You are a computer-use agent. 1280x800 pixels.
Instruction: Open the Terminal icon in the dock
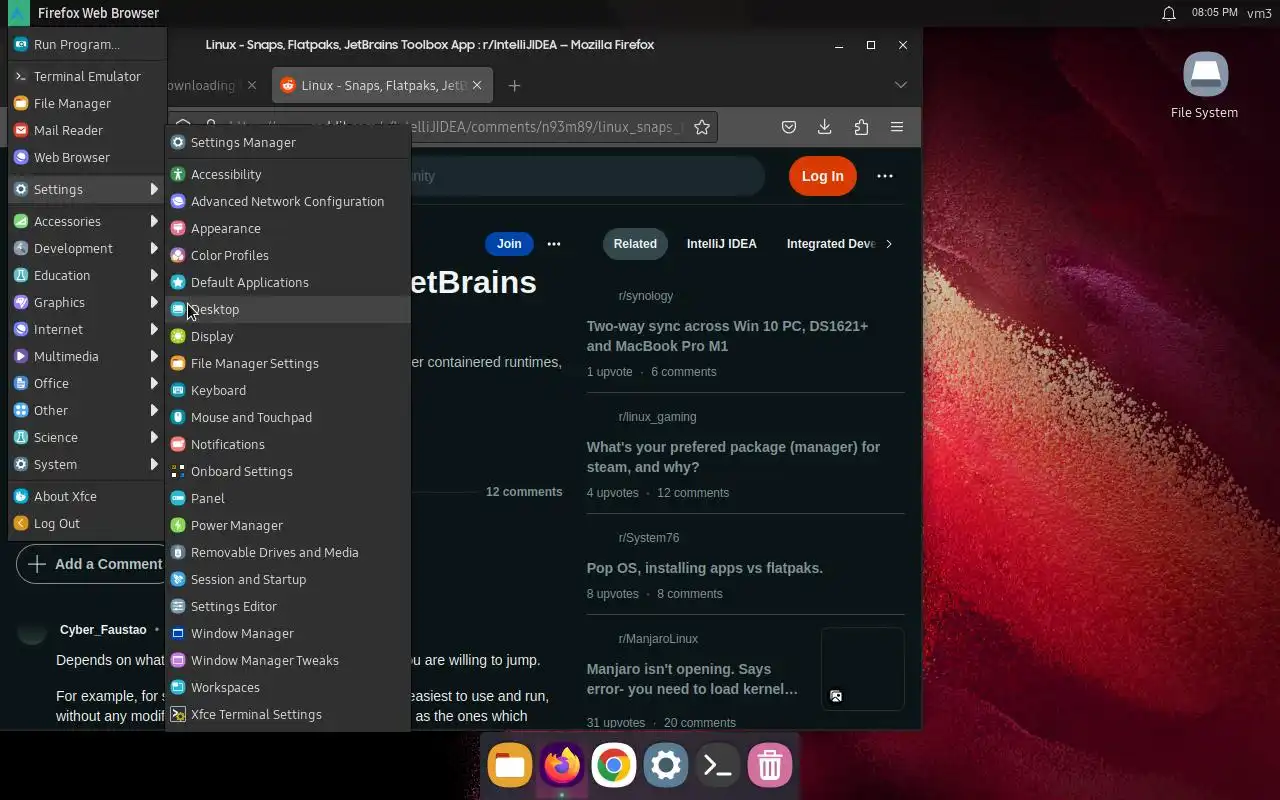718,766
